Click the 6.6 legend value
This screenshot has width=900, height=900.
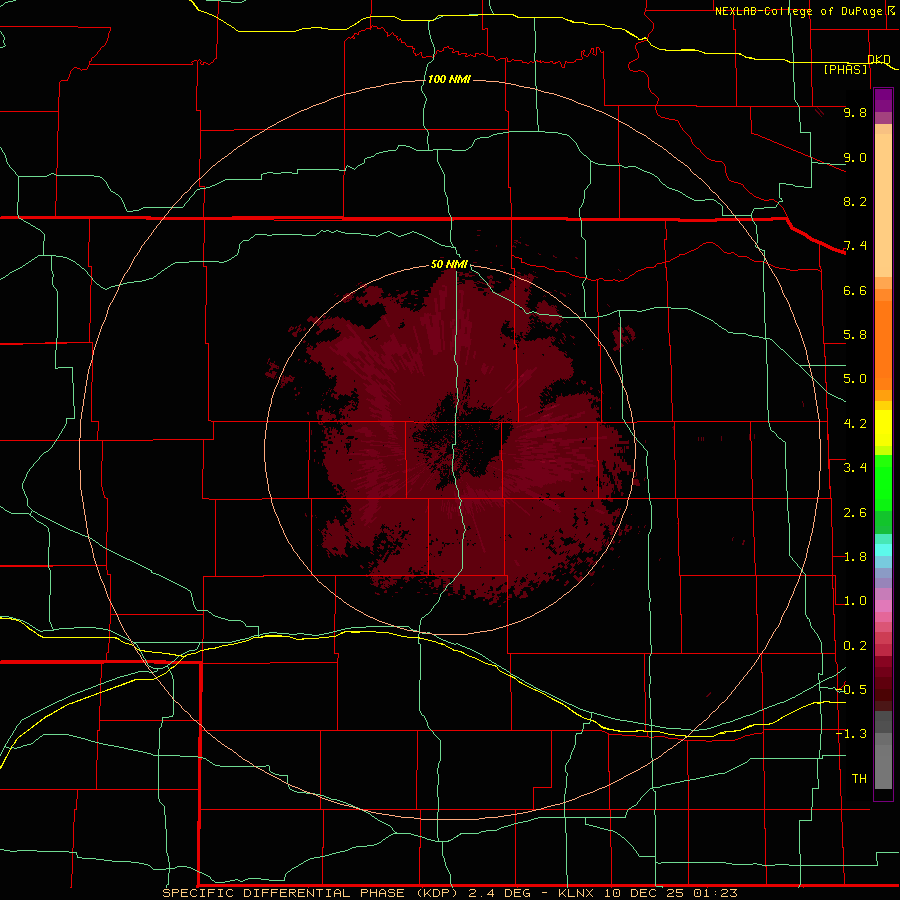tap(855, 290)
